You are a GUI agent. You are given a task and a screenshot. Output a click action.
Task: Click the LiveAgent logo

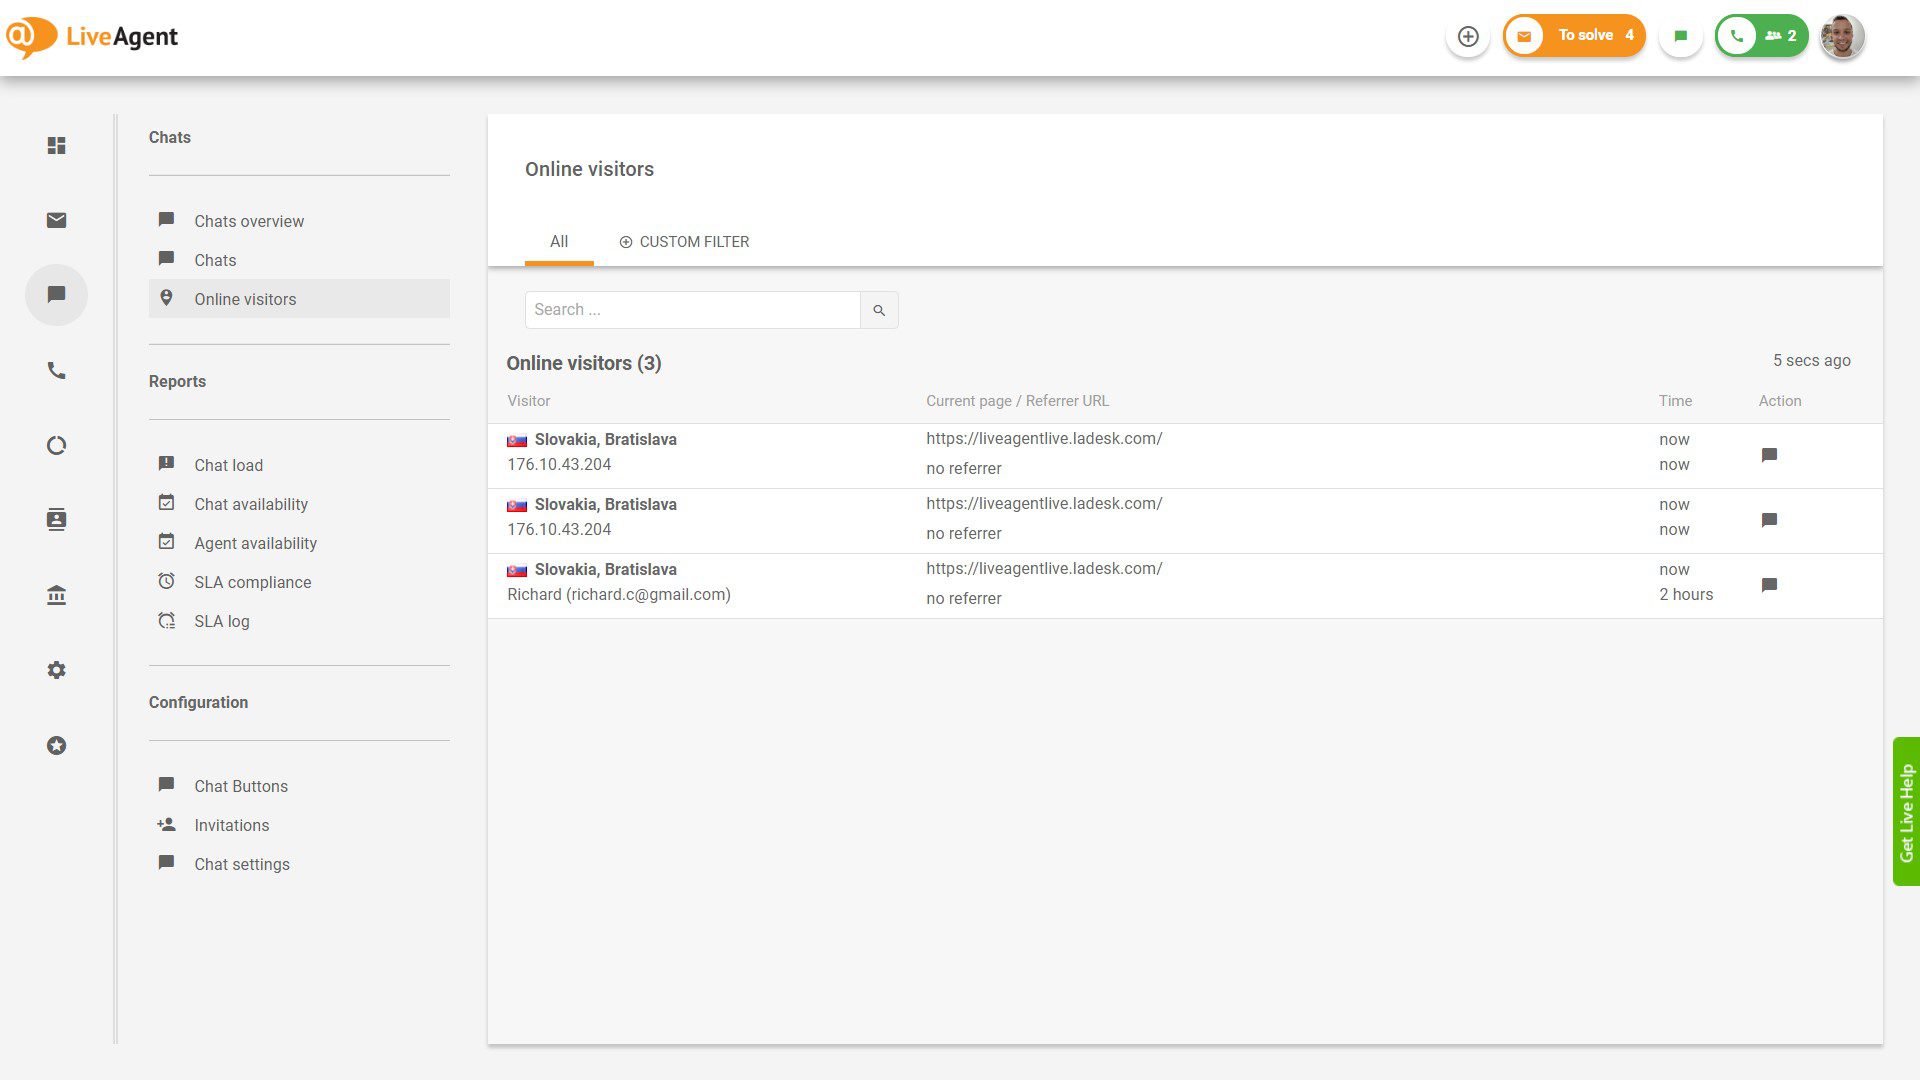[x=92, y=37]
